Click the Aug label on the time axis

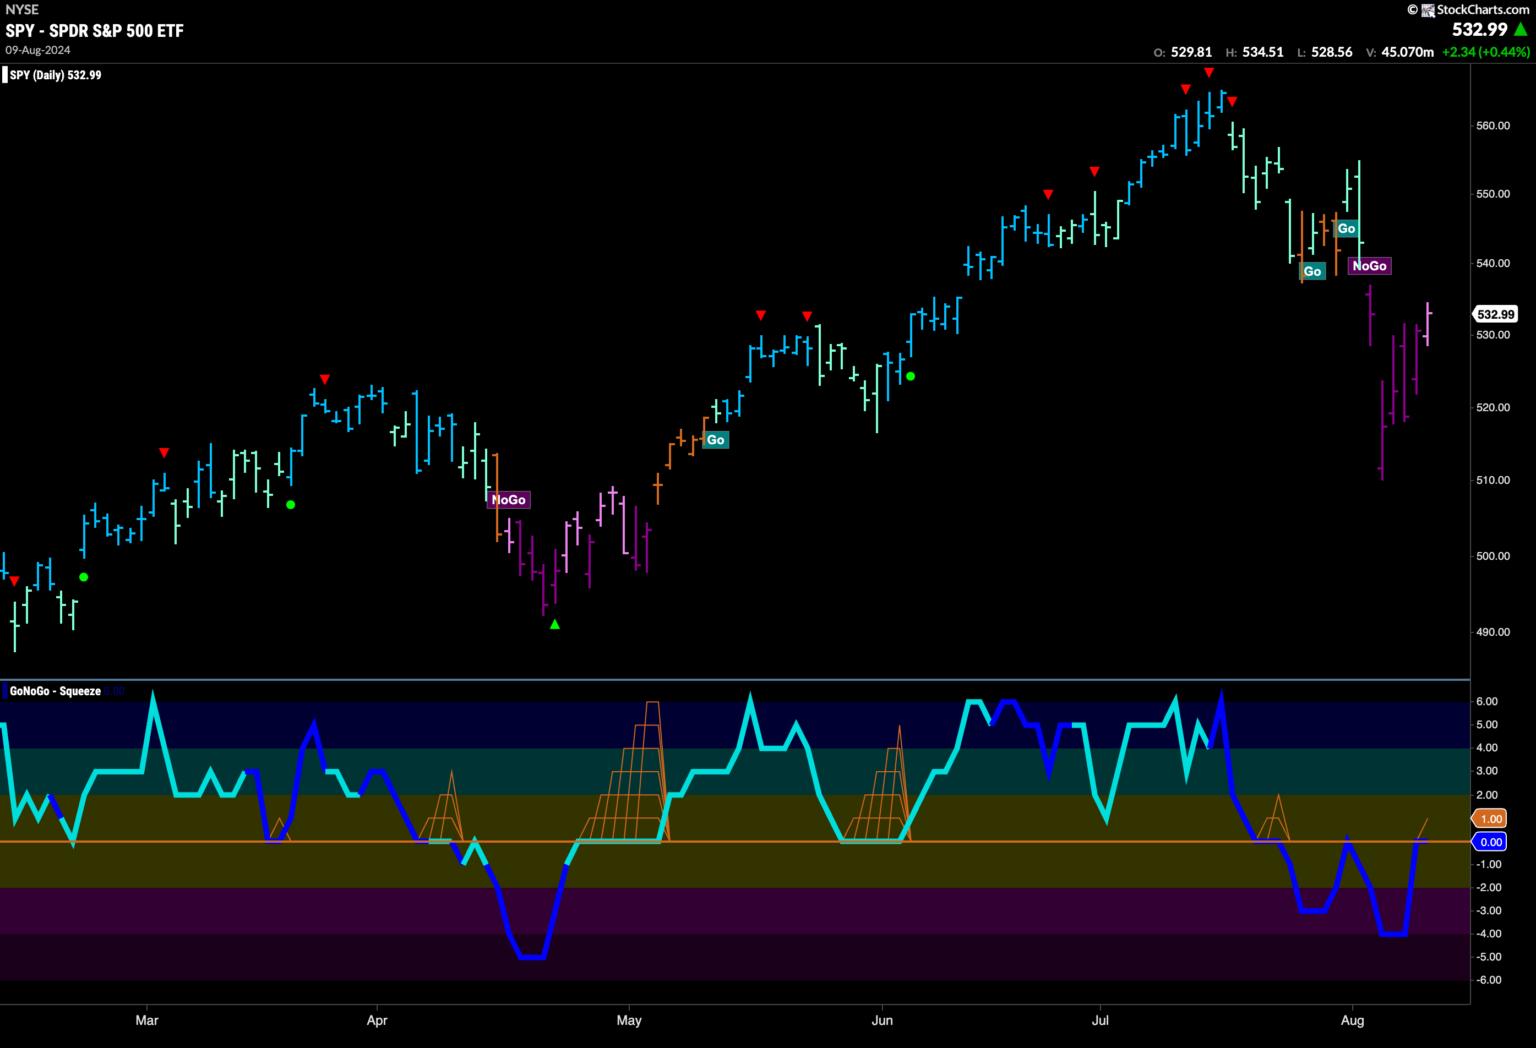click(1352, 1021)
